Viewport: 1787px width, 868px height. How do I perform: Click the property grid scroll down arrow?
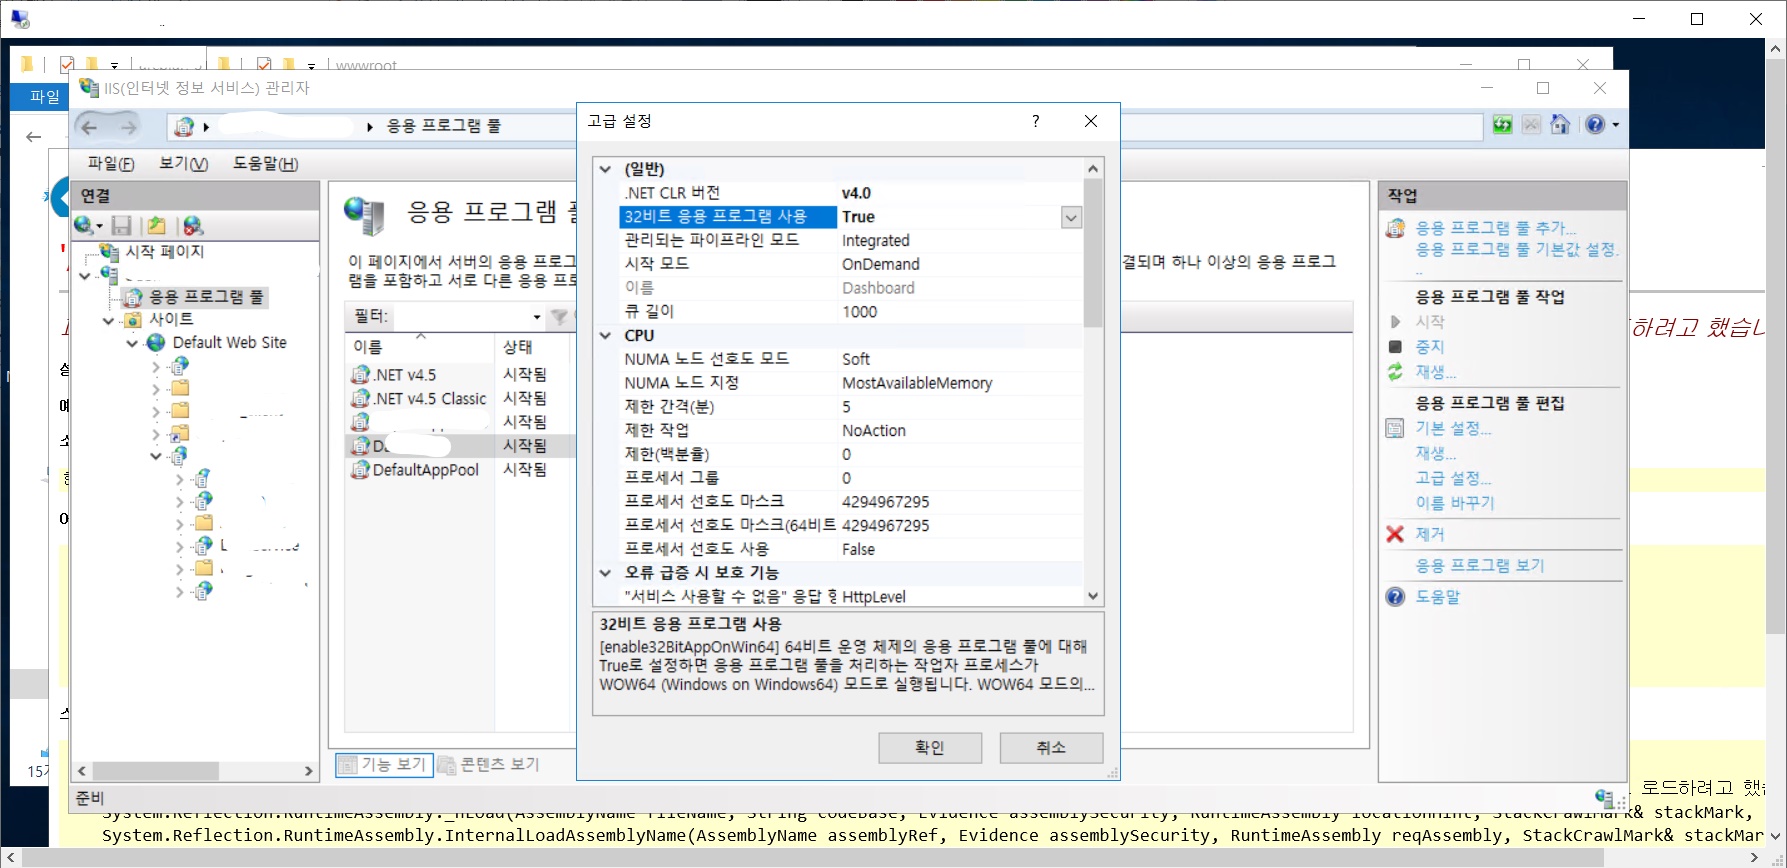click(1093, 596)
